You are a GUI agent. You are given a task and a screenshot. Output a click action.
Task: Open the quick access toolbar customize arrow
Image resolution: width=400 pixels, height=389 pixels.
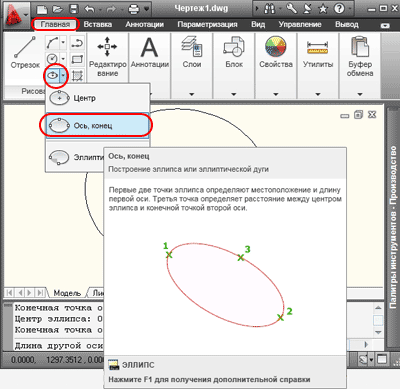[x=146, y=9]
